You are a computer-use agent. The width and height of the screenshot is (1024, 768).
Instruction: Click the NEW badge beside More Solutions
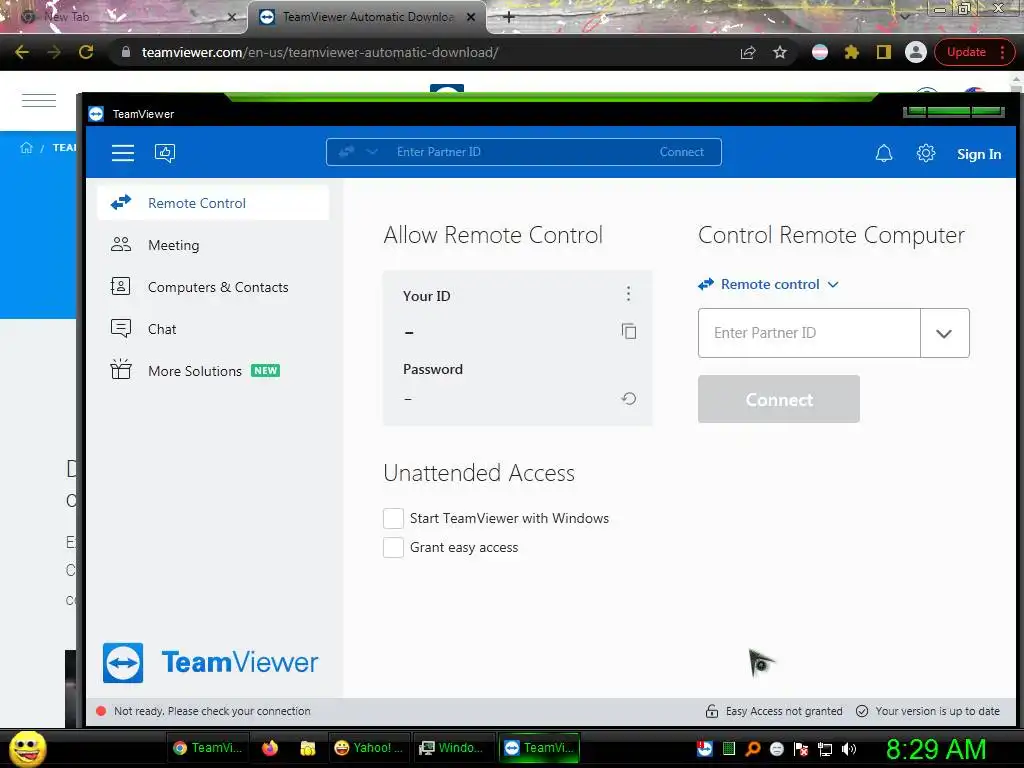coord(265,370)
